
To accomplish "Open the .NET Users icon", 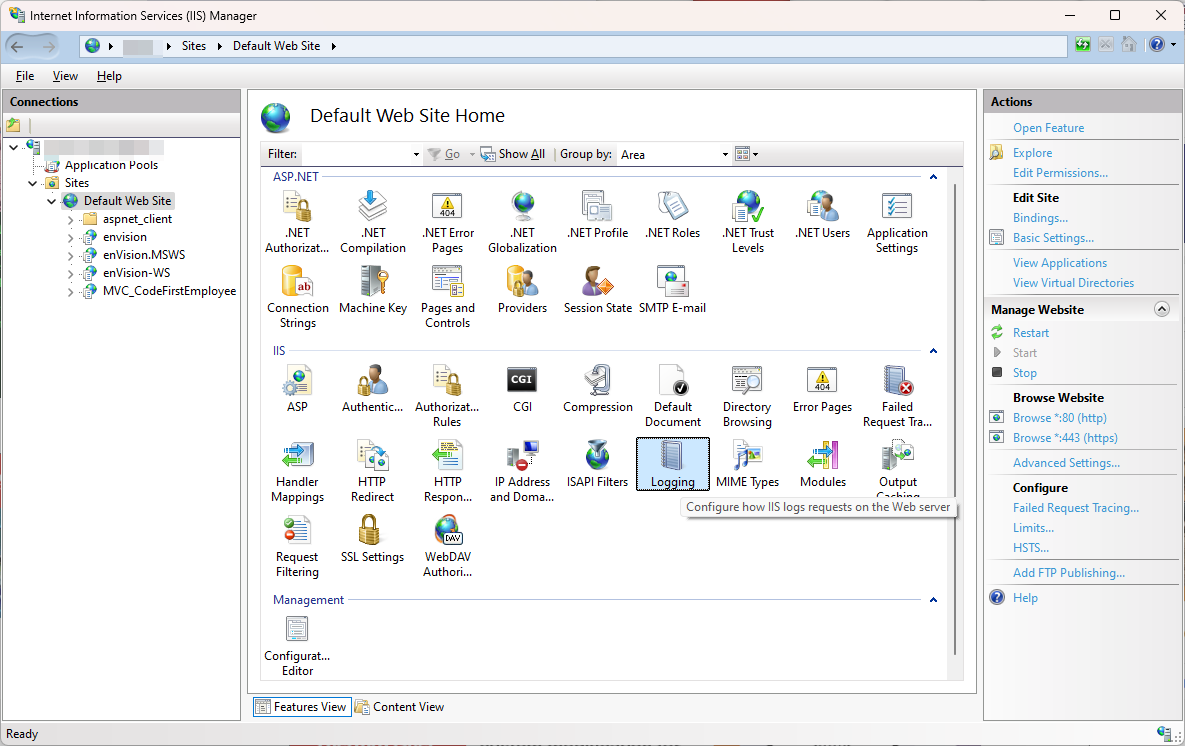I will [822, 215].
